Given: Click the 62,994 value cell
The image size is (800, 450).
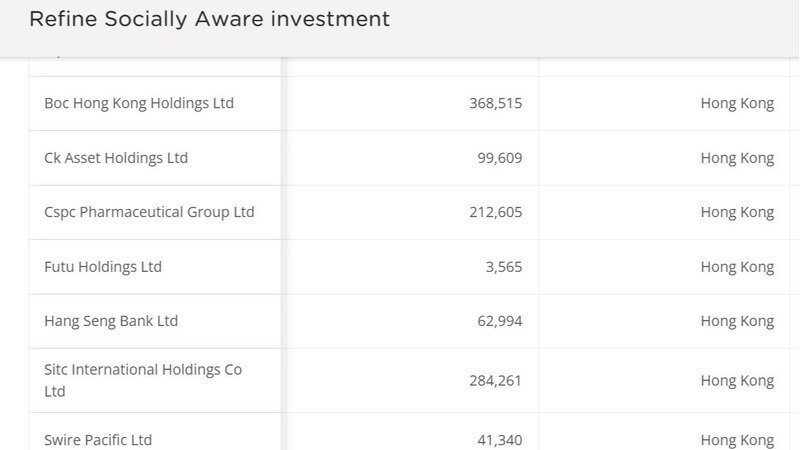Looking at the screenshot, I should point(499,321).
